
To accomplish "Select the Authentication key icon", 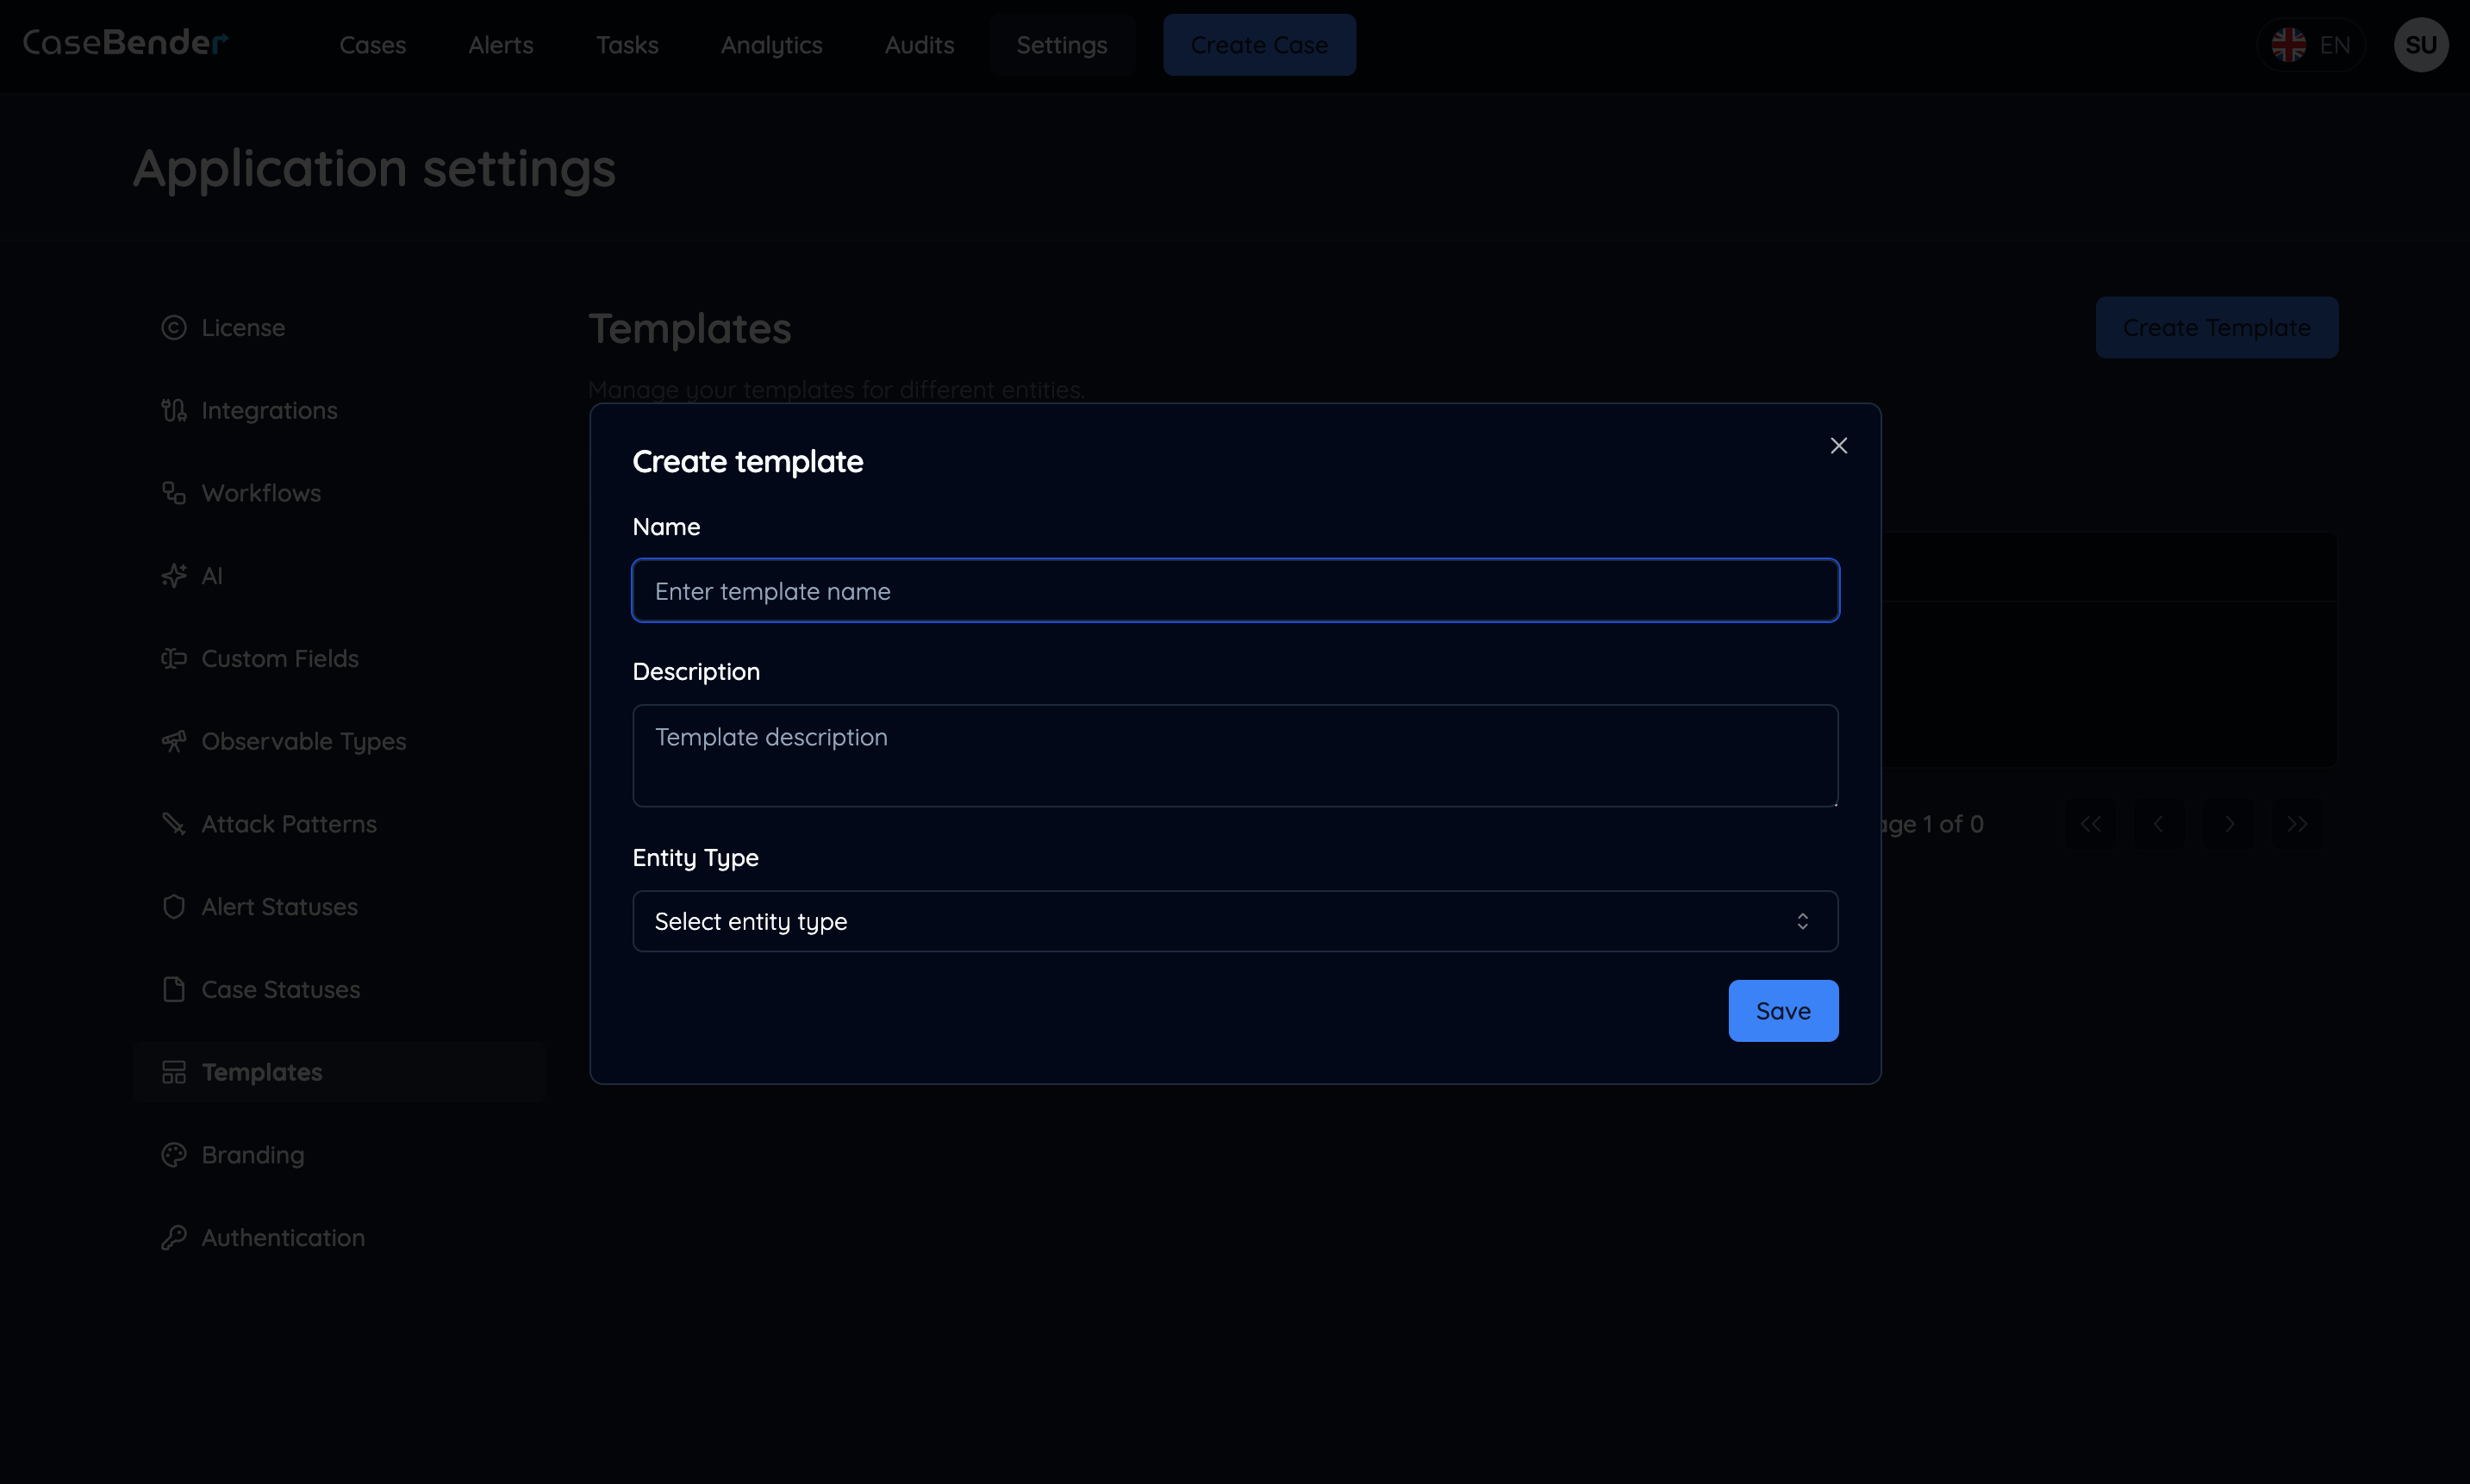I will 174,1237.
